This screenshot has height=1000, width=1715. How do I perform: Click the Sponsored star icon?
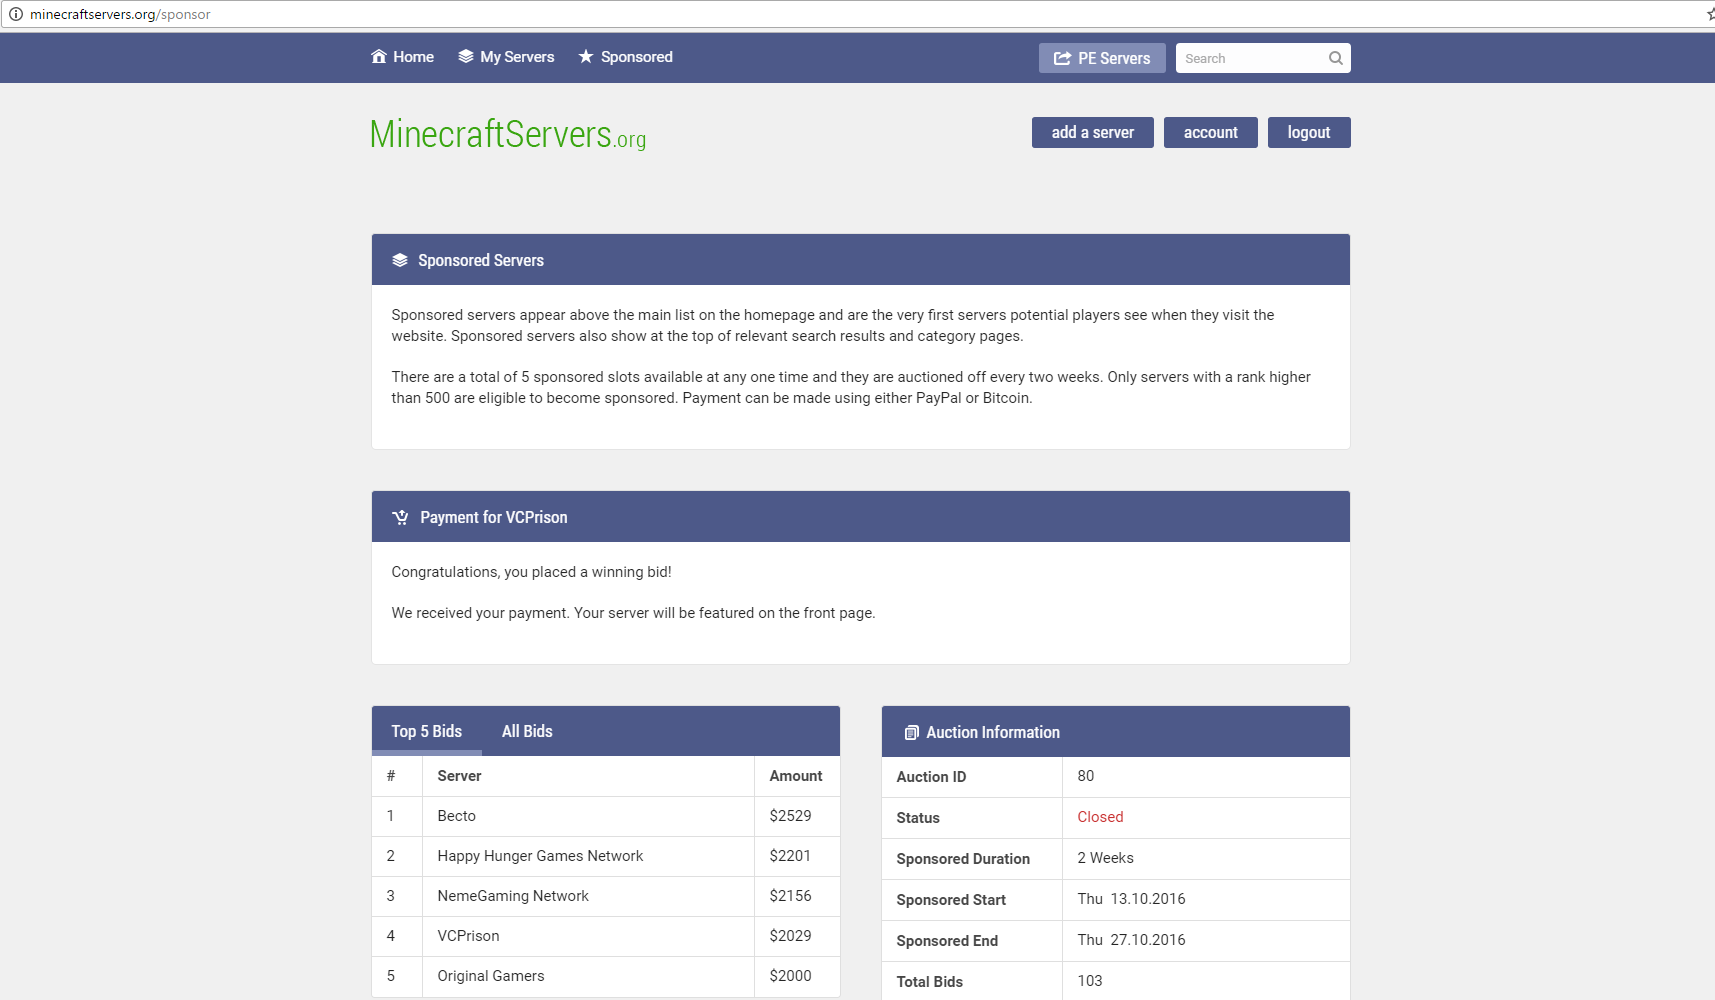point(586,57)
